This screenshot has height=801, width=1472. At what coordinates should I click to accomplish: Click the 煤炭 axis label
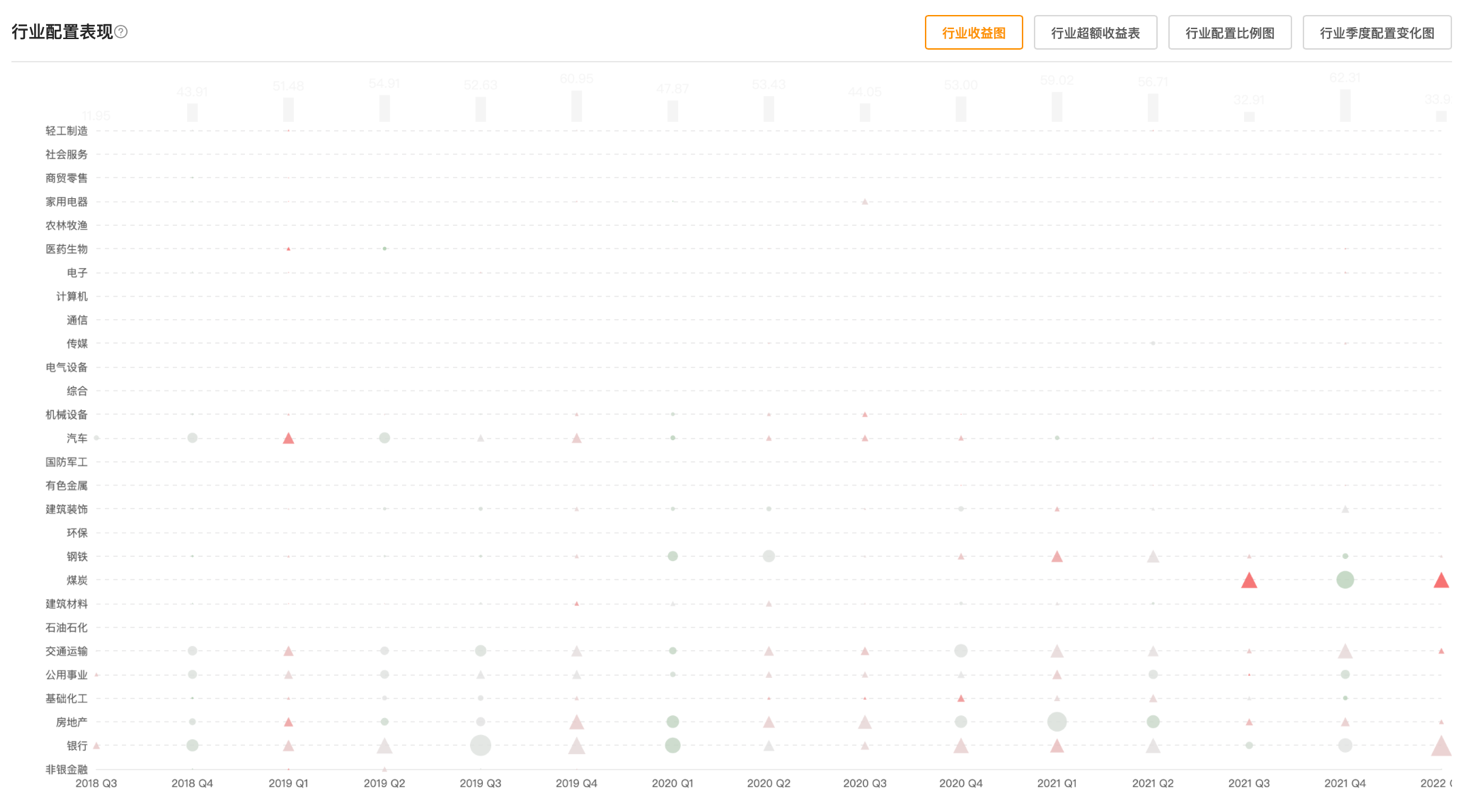(x=77, y=580)
